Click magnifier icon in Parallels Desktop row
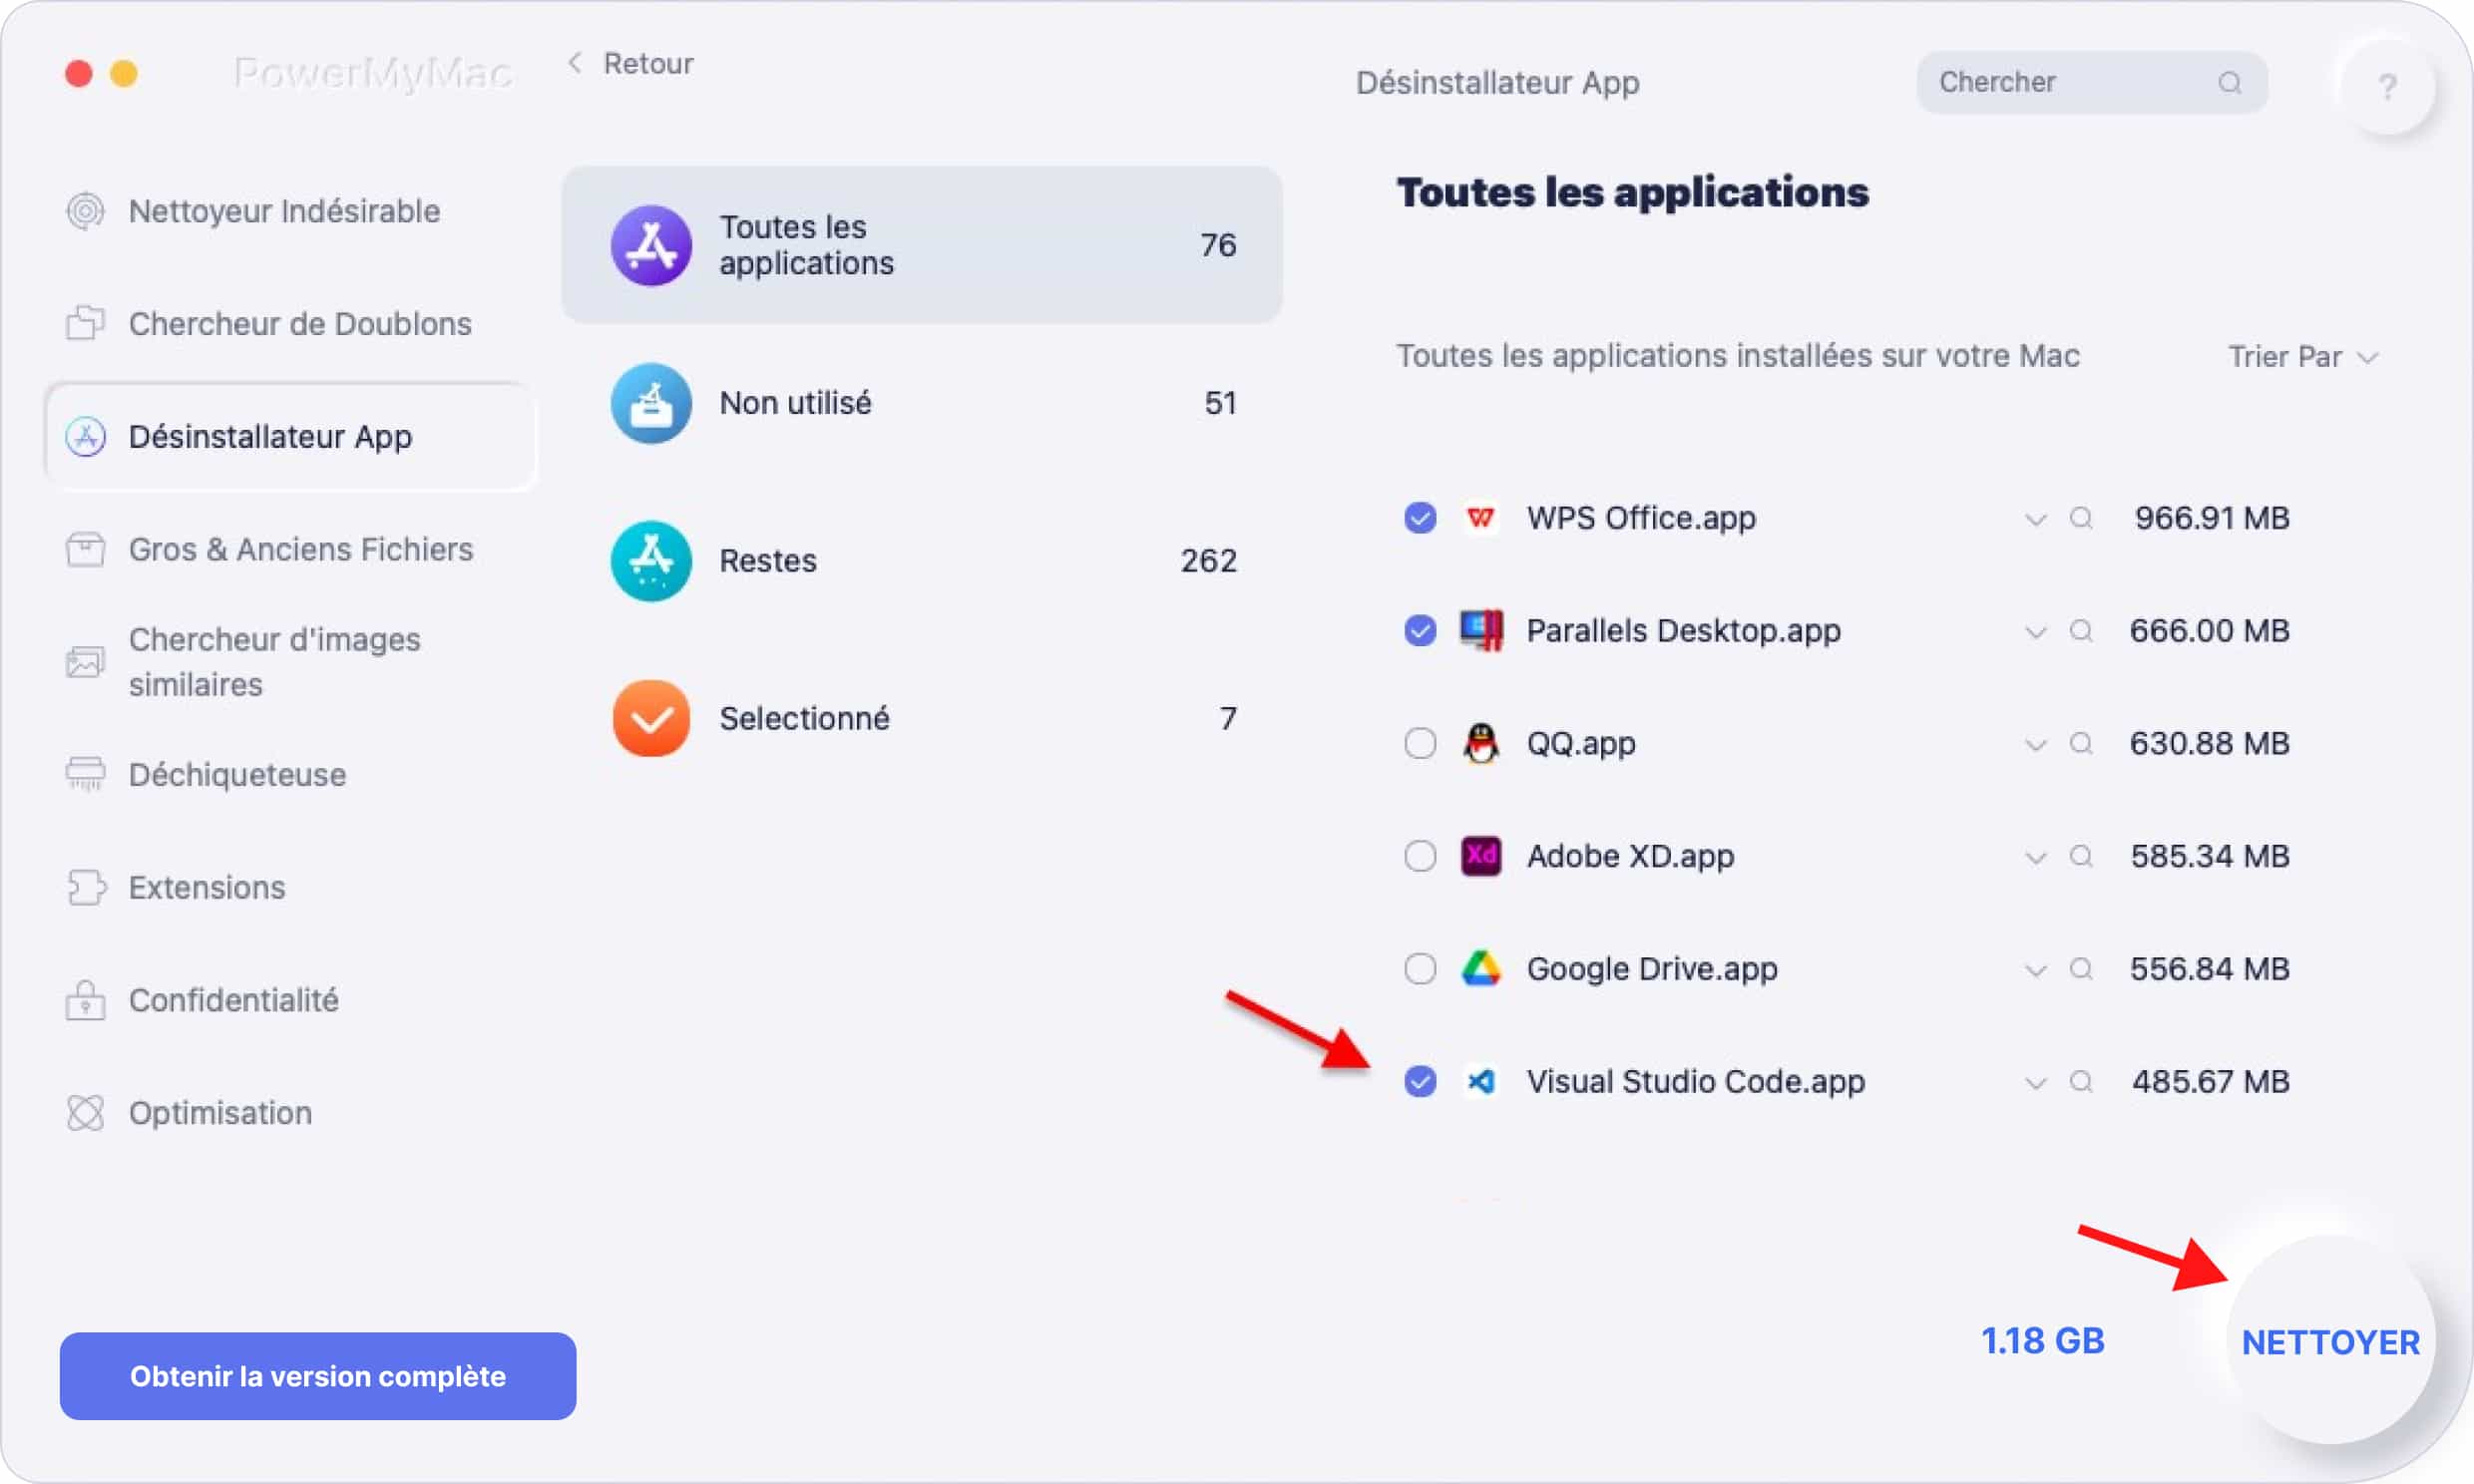This screenshot has width=2474, height=1484. 2081,631
